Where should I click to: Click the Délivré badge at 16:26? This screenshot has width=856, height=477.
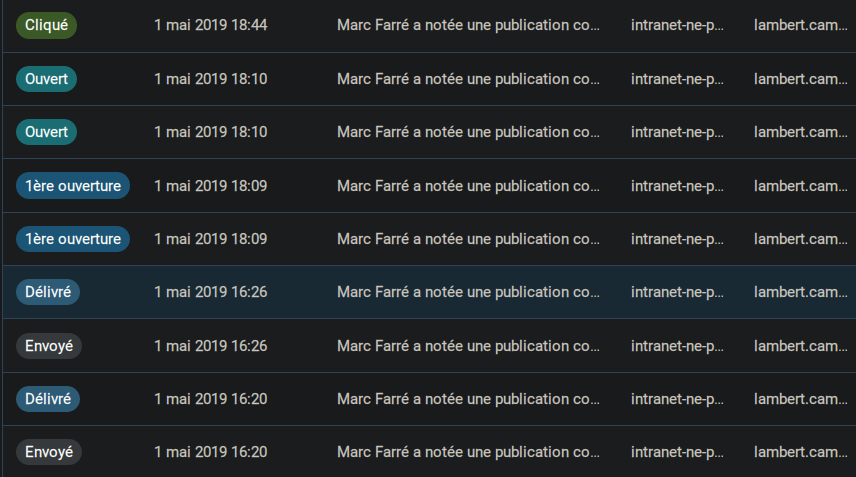[48, 292]
